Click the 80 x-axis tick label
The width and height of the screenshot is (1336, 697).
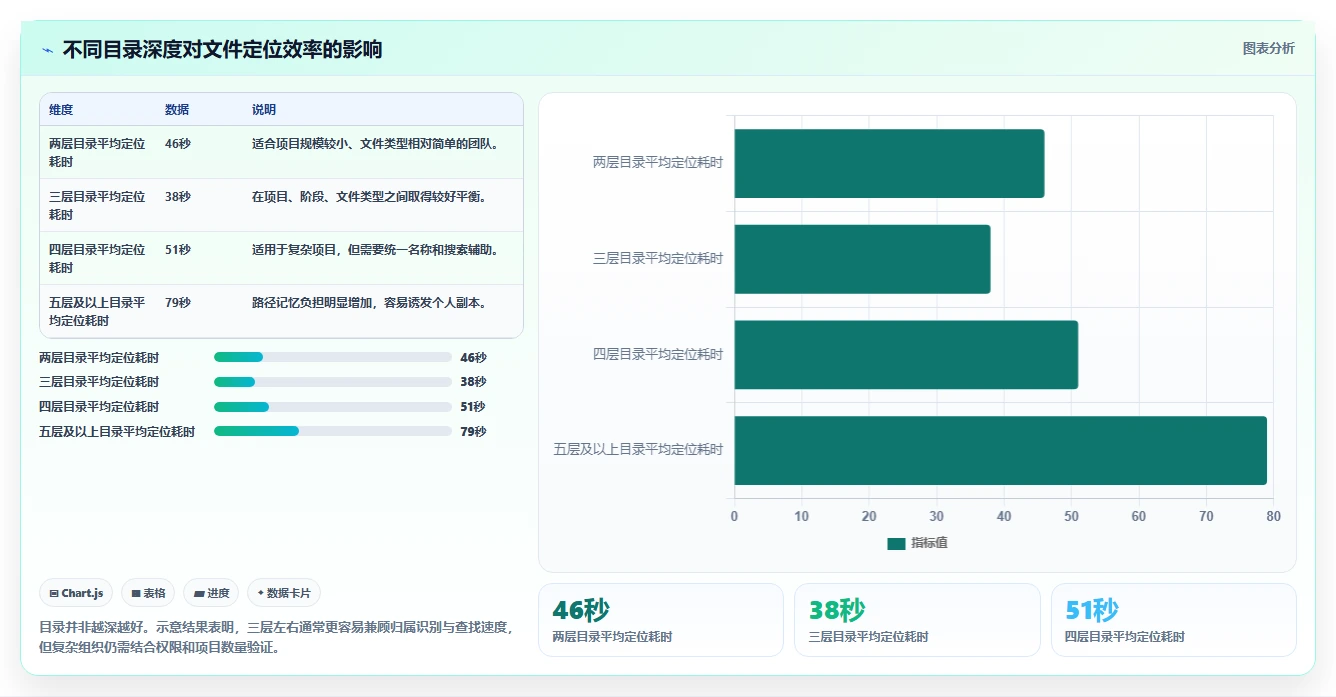point(1273,516)
